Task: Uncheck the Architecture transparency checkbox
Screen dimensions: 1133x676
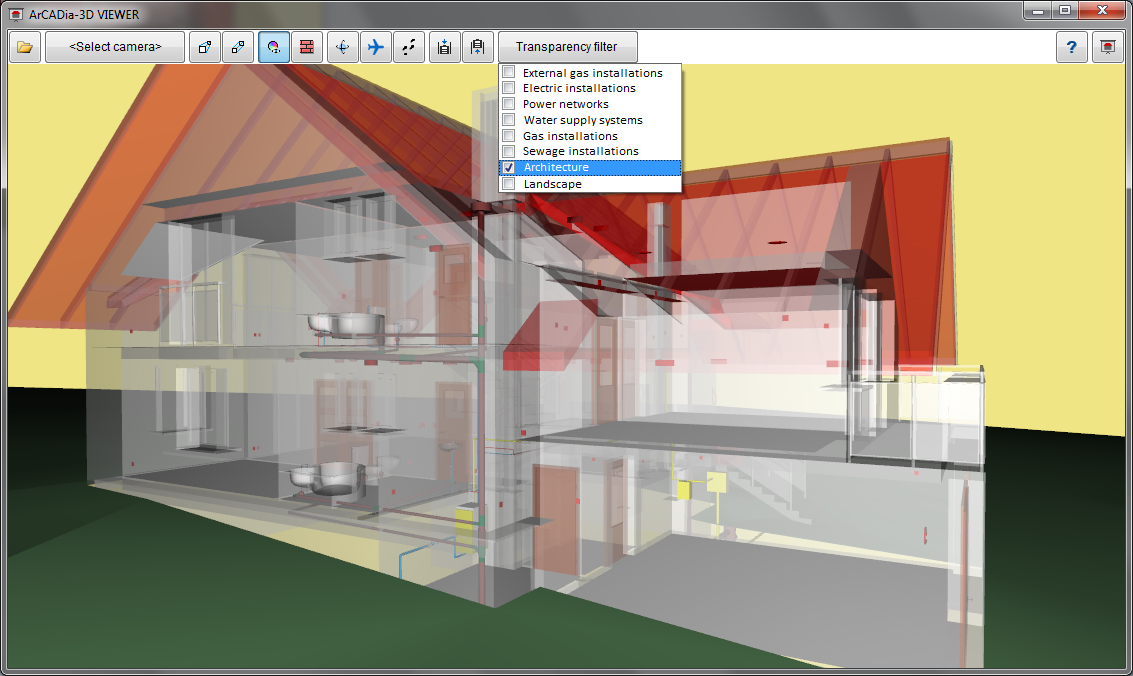Action: 509,168
